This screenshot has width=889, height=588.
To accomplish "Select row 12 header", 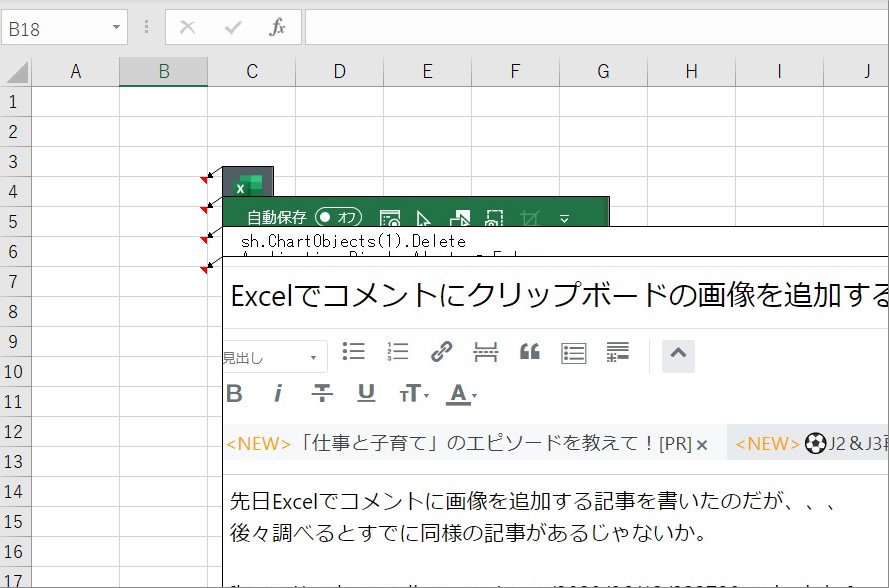I will pos(15,432).
